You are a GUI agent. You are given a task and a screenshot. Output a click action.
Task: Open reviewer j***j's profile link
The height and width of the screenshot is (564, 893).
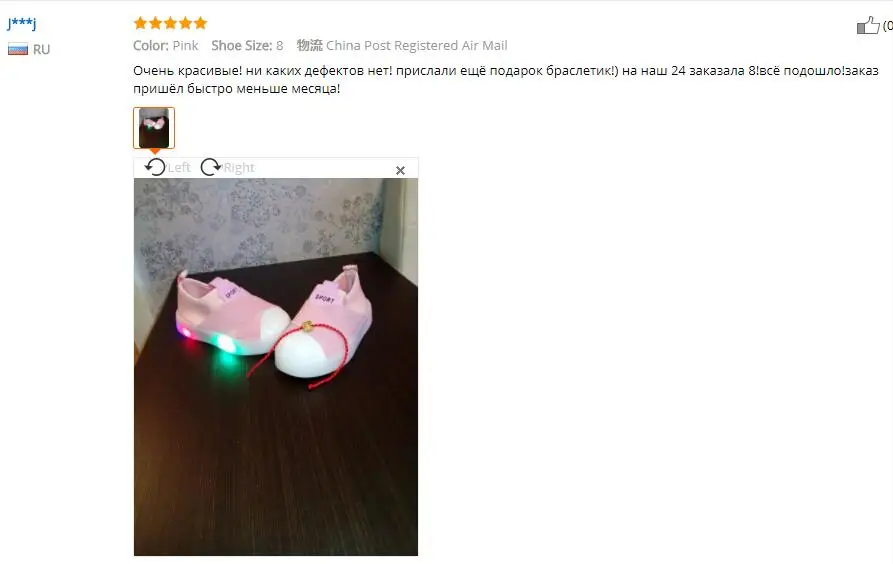pyautogui.click(x=22, y=23)
